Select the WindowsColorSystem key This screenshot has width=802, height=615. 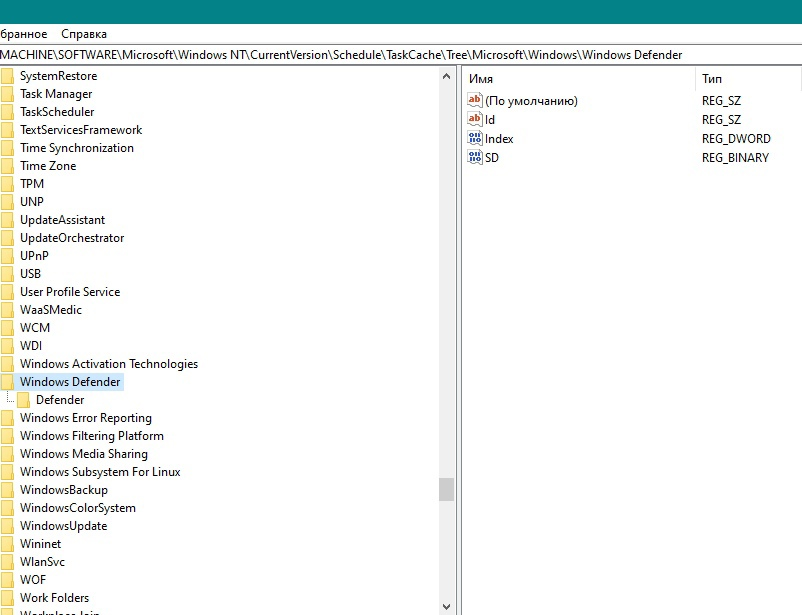point(78,508)
